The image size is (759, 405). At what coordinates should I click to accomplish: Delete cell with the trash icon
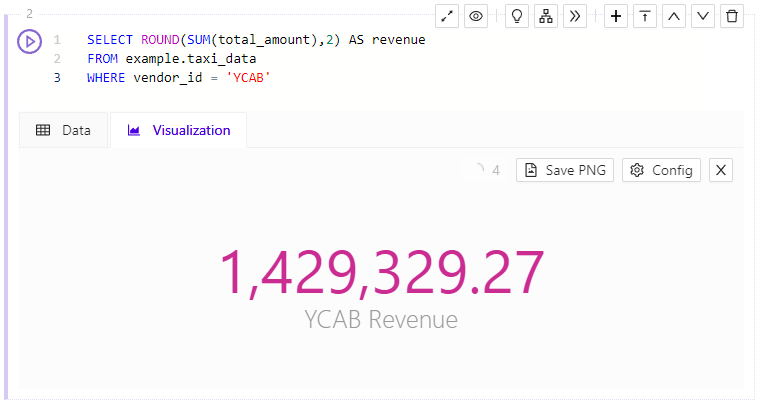732,16
